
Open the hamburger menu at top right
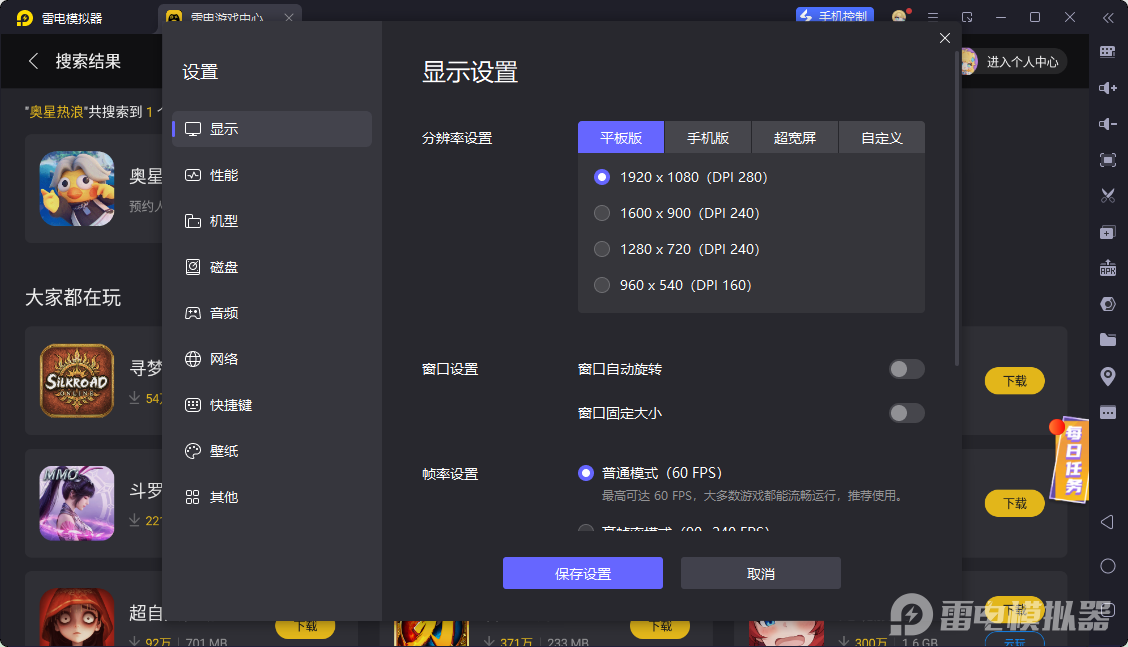pos(932,17)
